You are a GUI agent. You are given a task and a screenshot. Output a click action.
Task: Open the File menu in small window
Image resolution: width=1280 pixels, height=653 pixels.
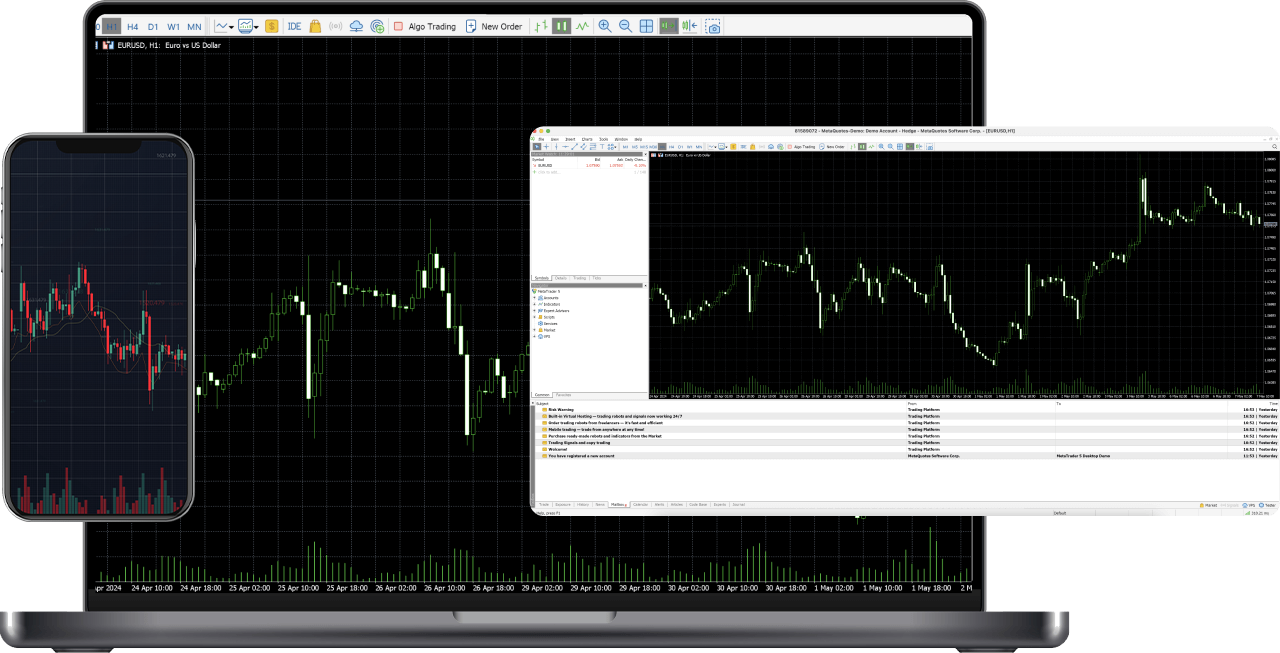(x=541, y=139)
